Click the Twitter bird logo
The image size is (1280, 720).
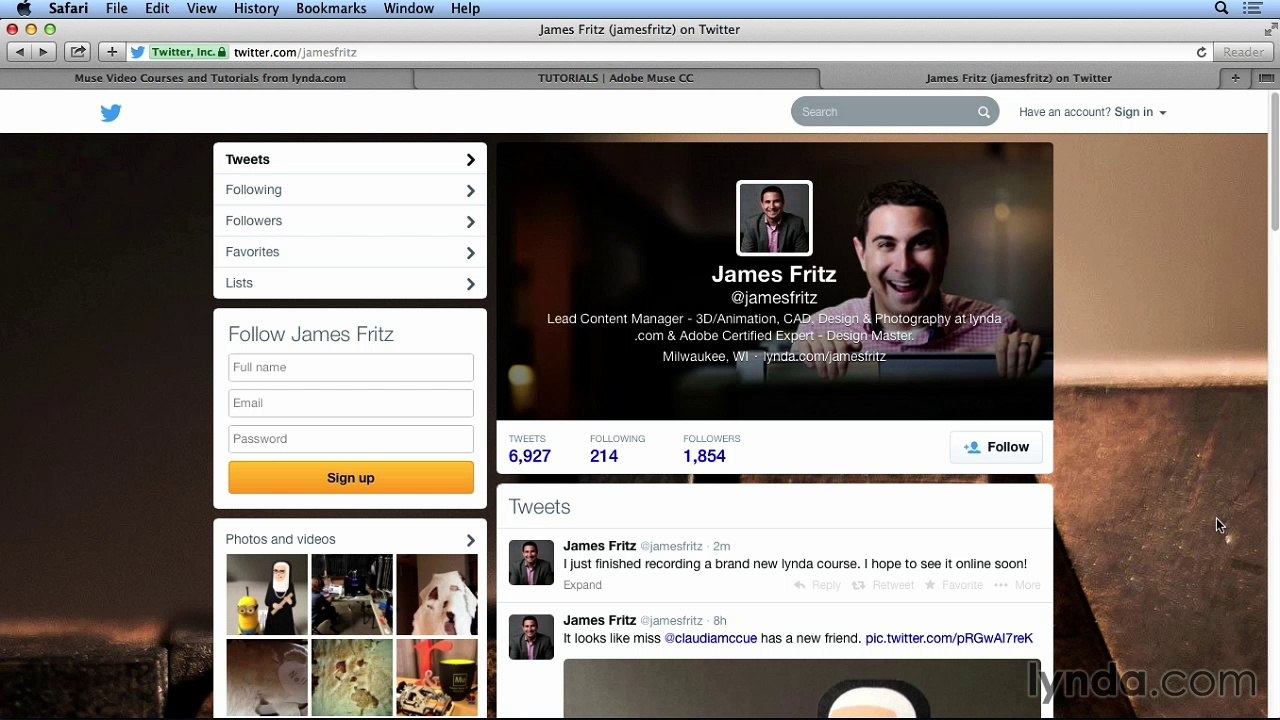[x=111, y=113]
